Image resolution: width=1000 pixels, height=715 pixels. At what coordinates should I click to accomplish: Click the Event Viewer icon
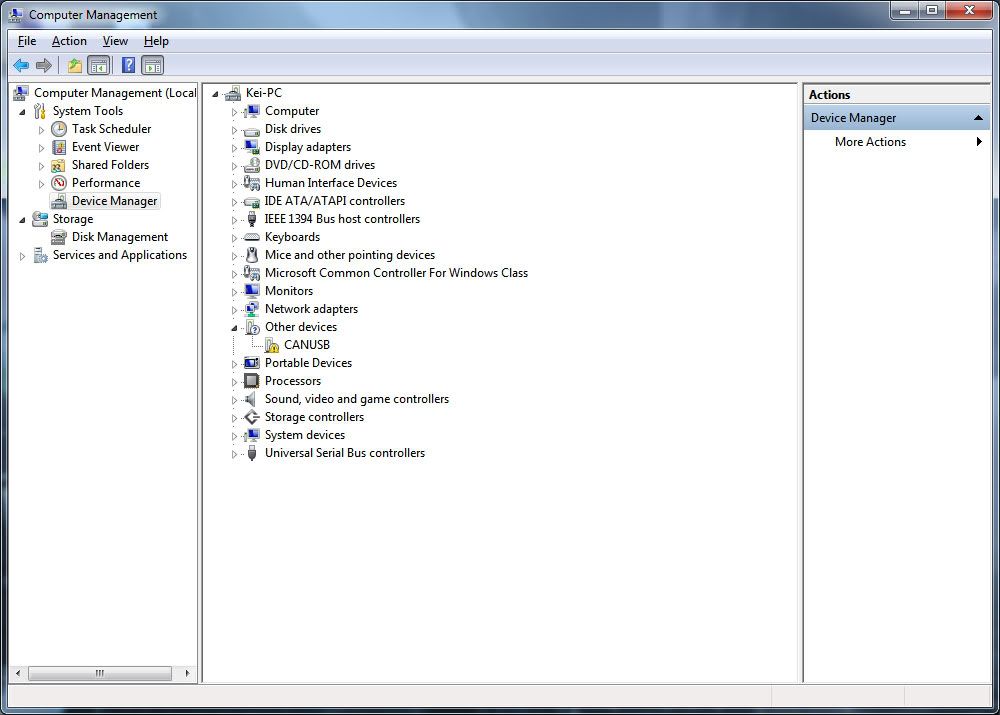click(x=59, y=147)
